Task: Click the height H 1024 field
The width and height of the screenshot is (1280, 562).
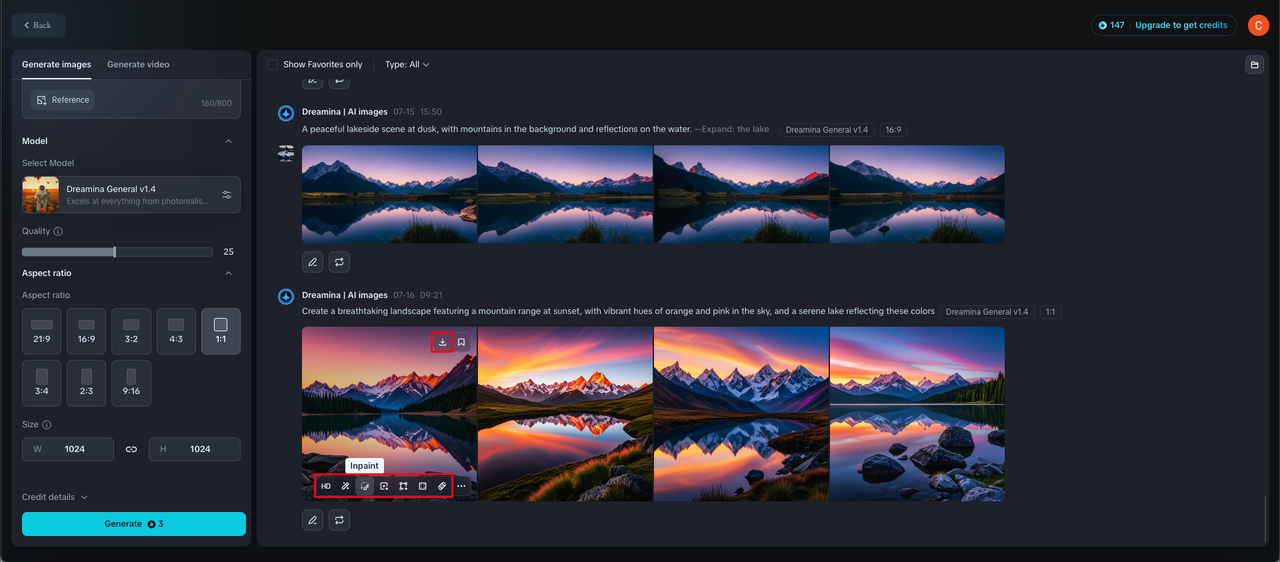Action: pos(194,449)
